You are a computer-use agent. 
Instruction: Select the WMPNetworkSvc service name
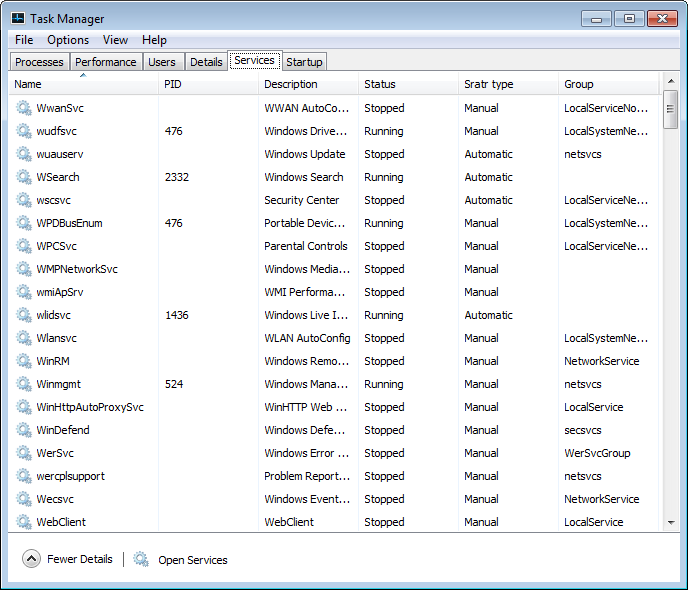click(x=77, y=269)
